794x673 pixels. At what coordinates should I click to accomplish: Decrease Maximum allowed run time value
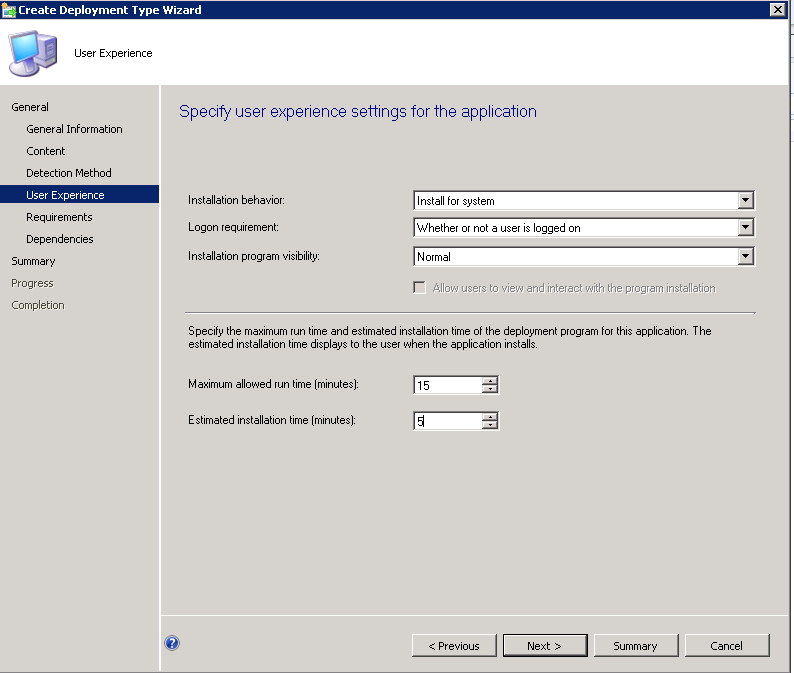[x=490, y=389]
